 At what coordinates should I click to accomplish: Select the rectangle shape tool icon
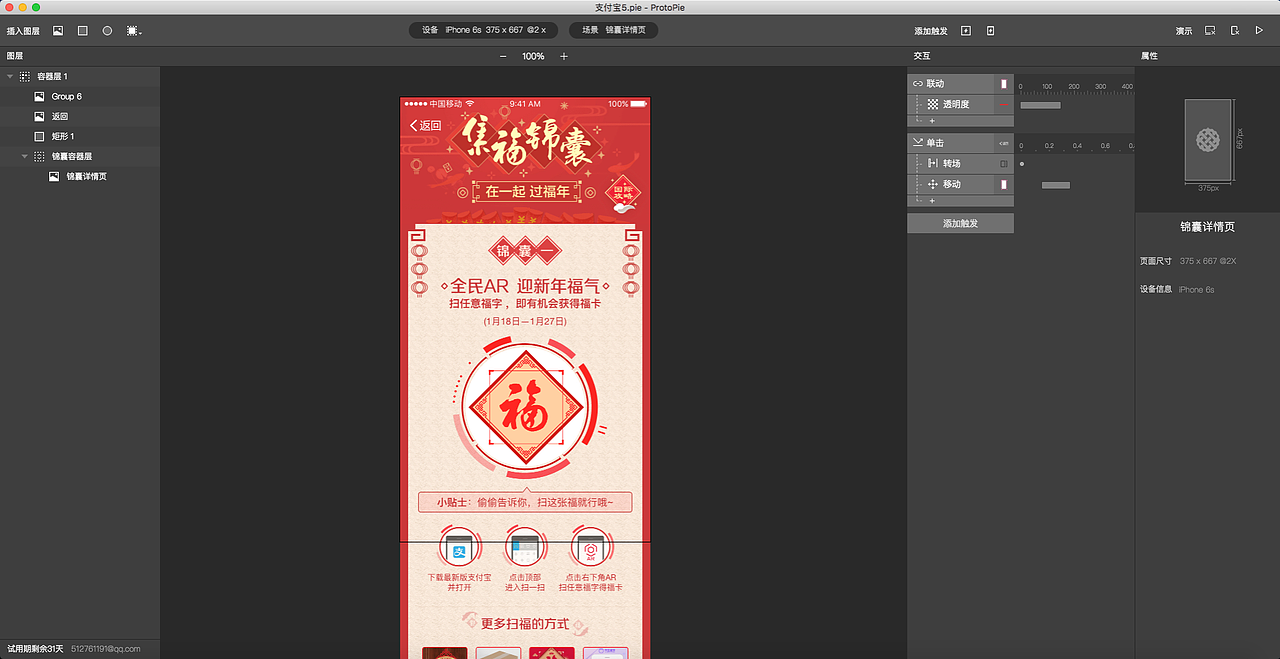[82, 31]
